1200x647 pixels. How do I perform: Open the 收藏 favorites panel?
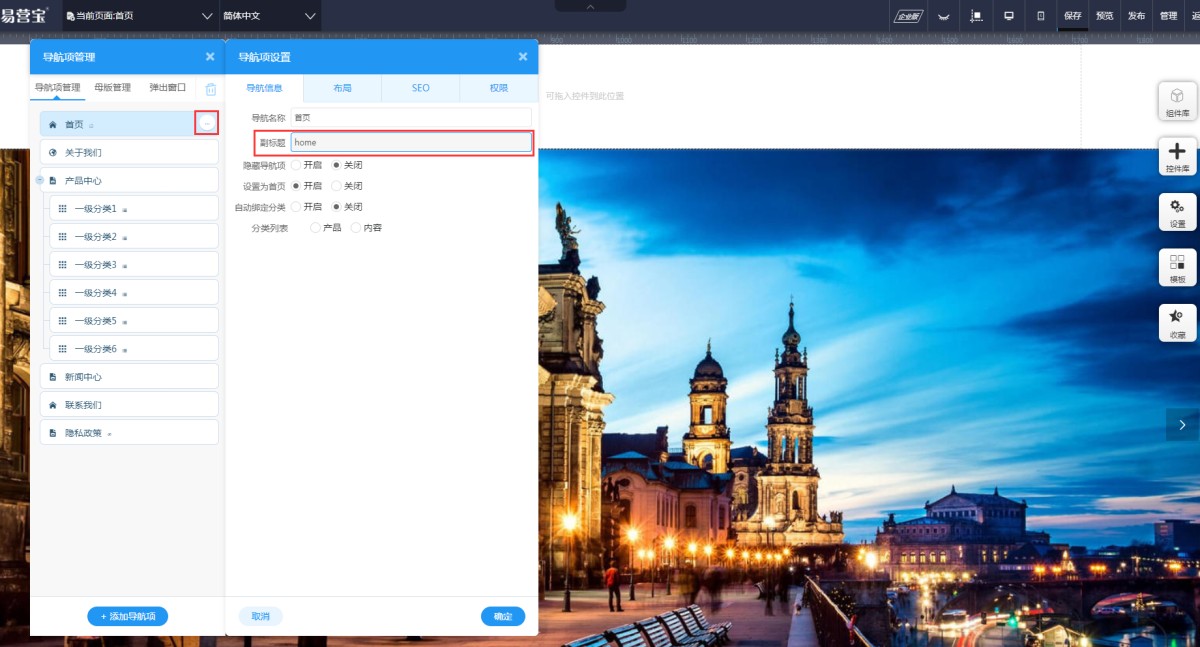tap(1177, 322)
